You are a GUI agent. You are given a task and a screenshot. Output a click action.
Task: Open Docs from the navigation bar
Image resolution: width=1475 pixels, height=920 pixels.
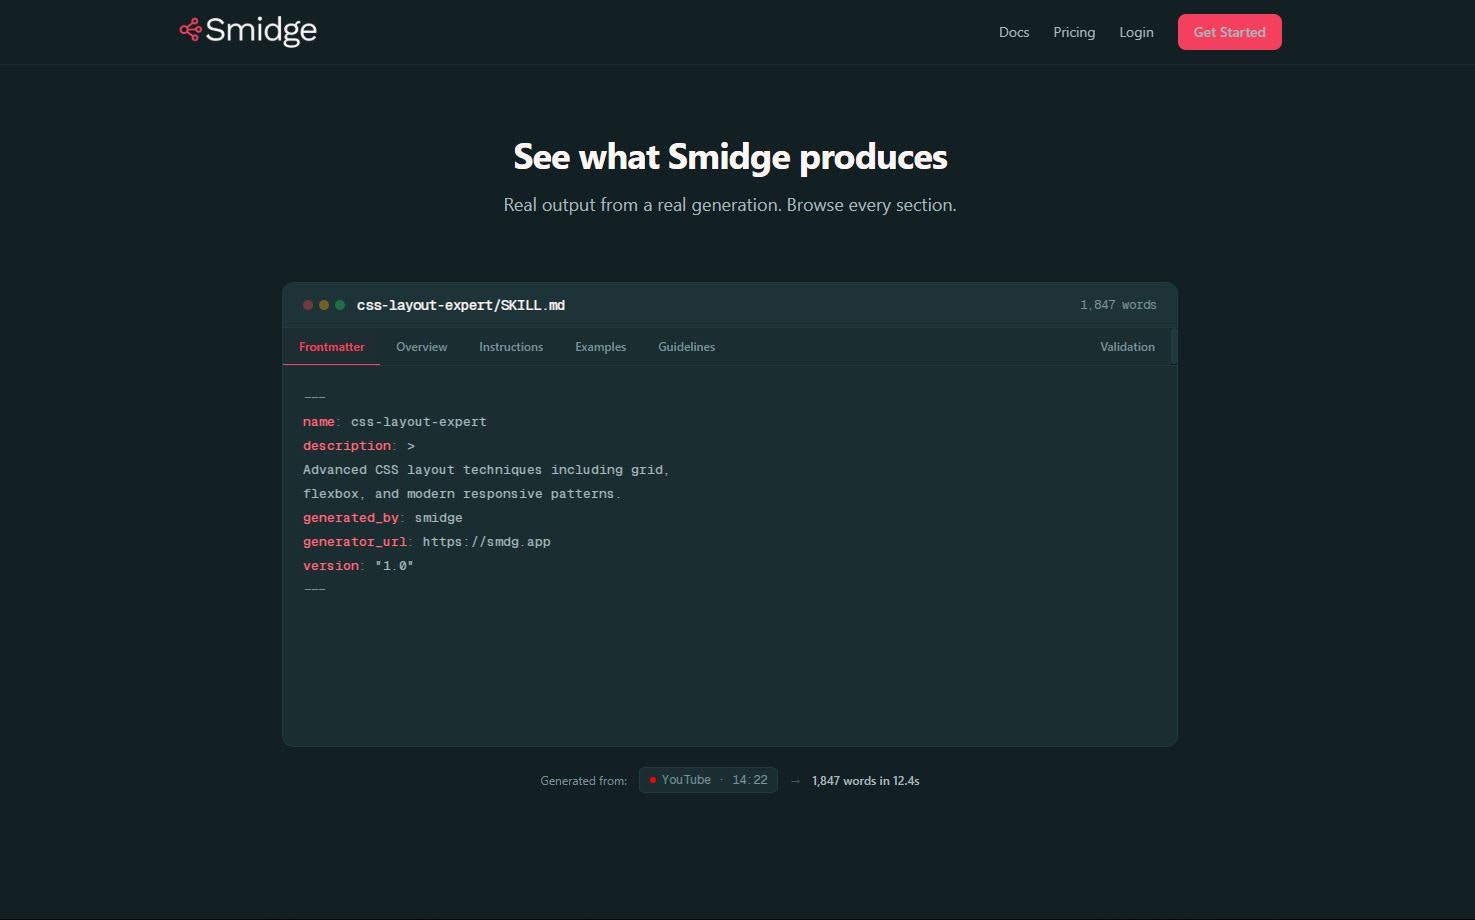click(1013, 32)
